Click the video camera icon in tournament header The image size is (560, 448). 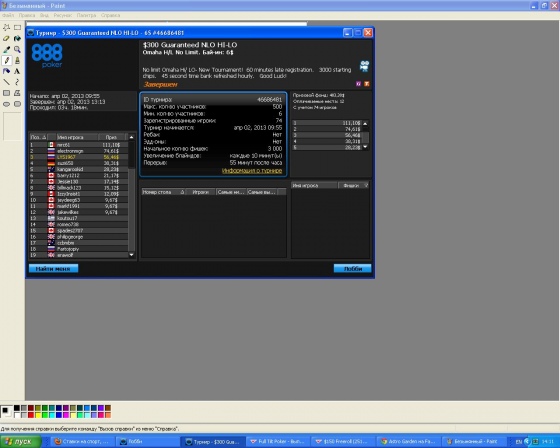(364, 66)
